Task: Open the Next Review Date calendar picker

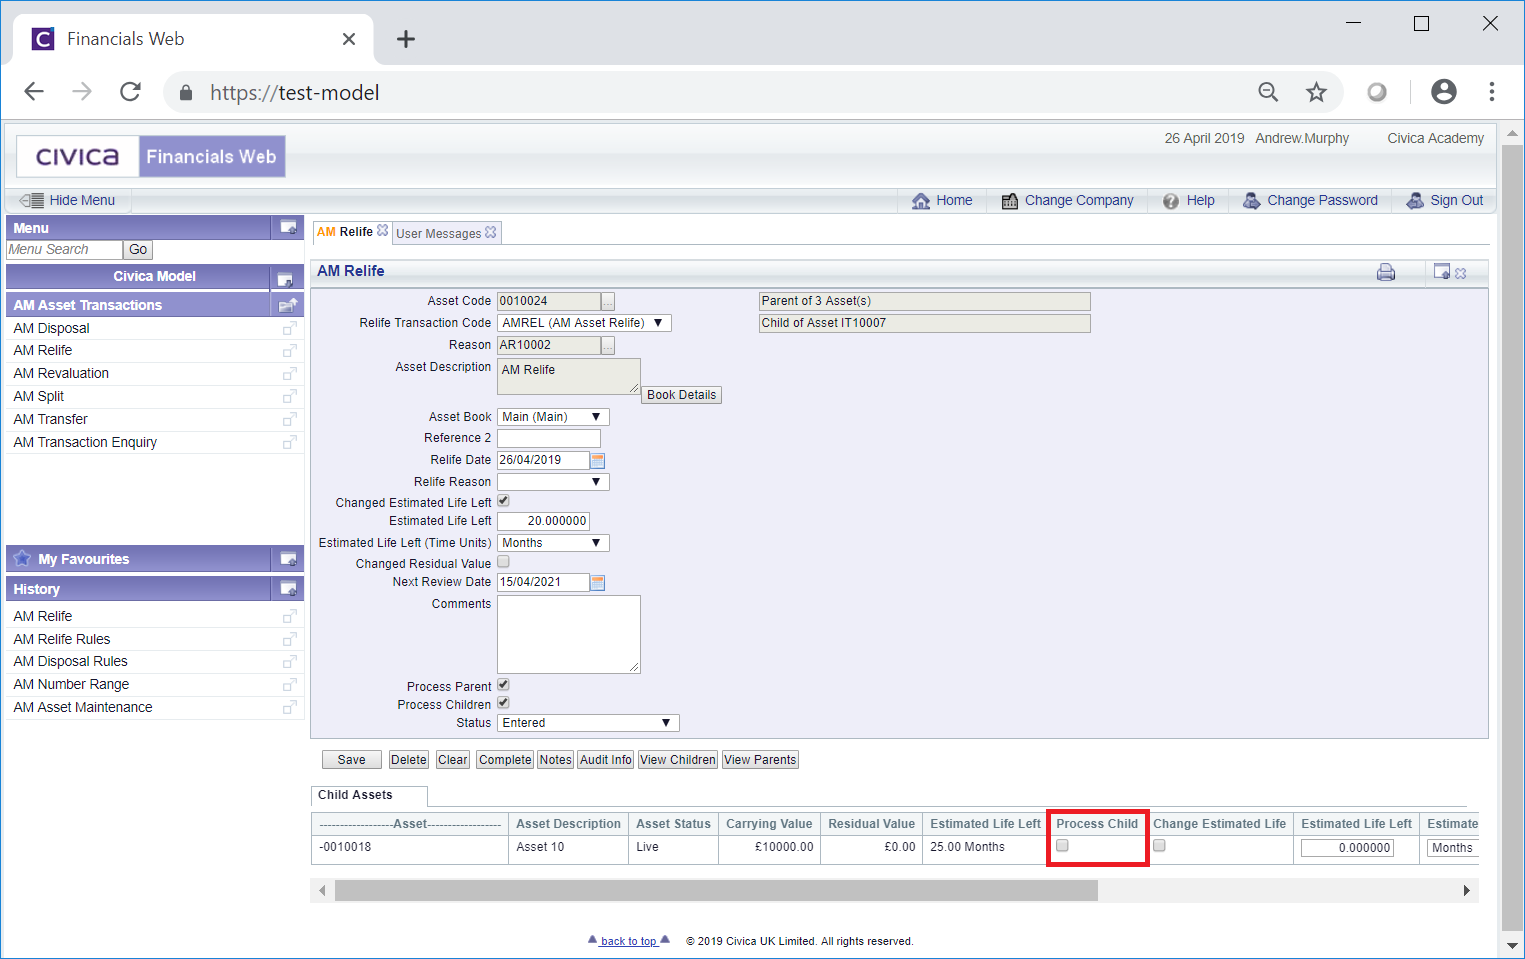Action: [x=598, y=582]
